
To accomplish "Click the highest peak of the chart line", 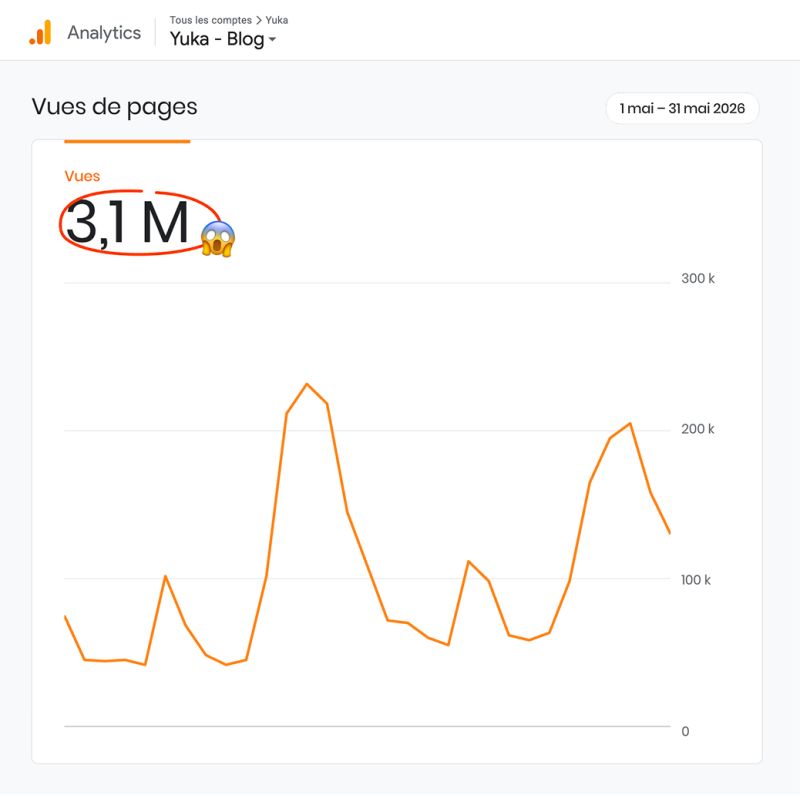I will point(307,384).
